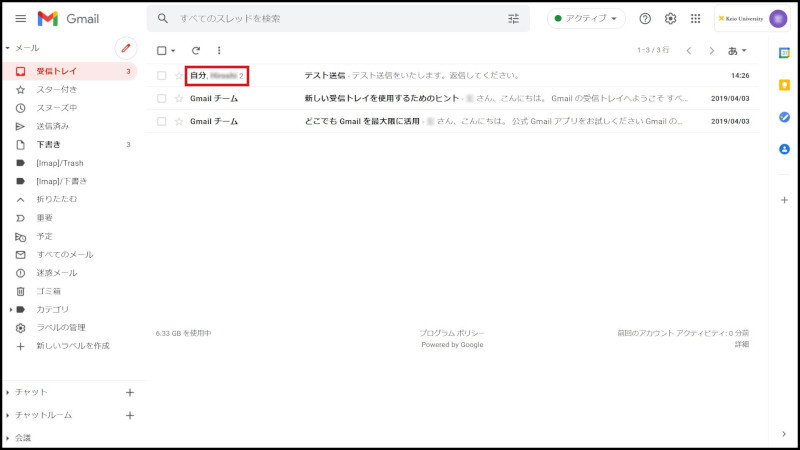The width and height of the screenshot is (800, 450).
Task: Click the search filter options icon
Action: pyautogui.click(x=514, y=19)
